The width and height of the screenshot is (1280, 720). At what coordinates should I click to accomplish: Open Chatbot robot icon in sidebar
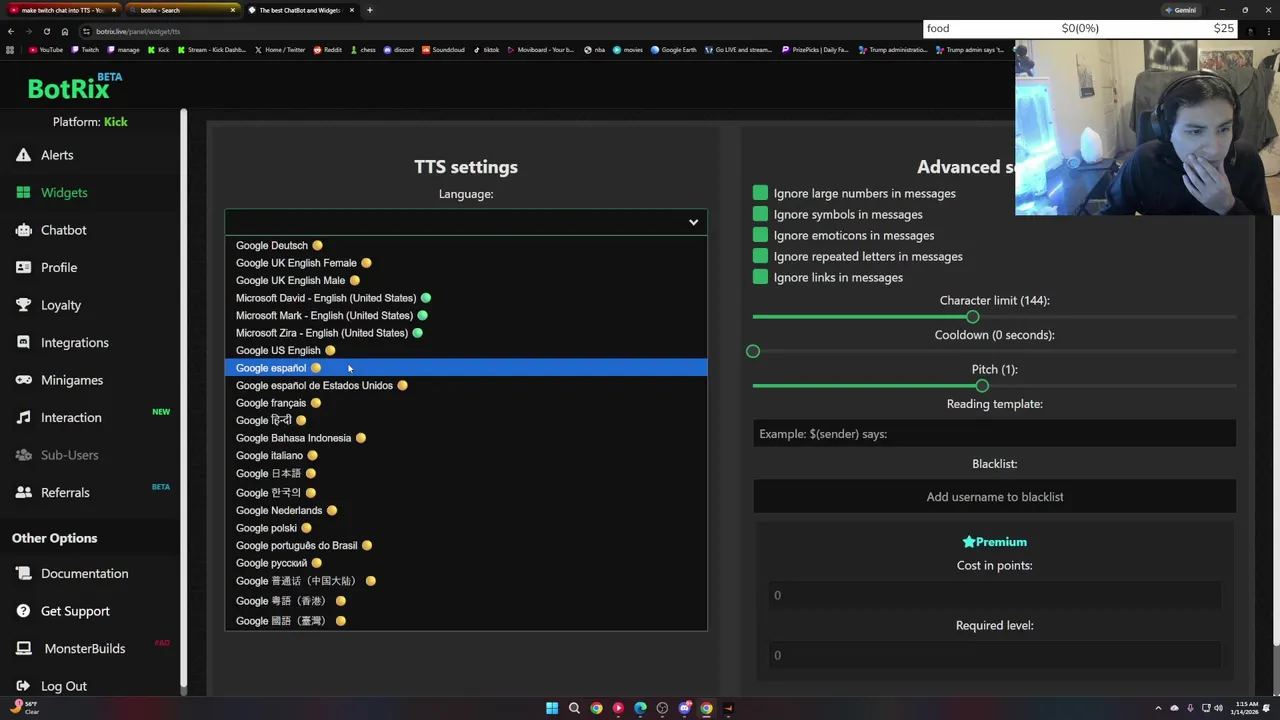pos(23,230)
